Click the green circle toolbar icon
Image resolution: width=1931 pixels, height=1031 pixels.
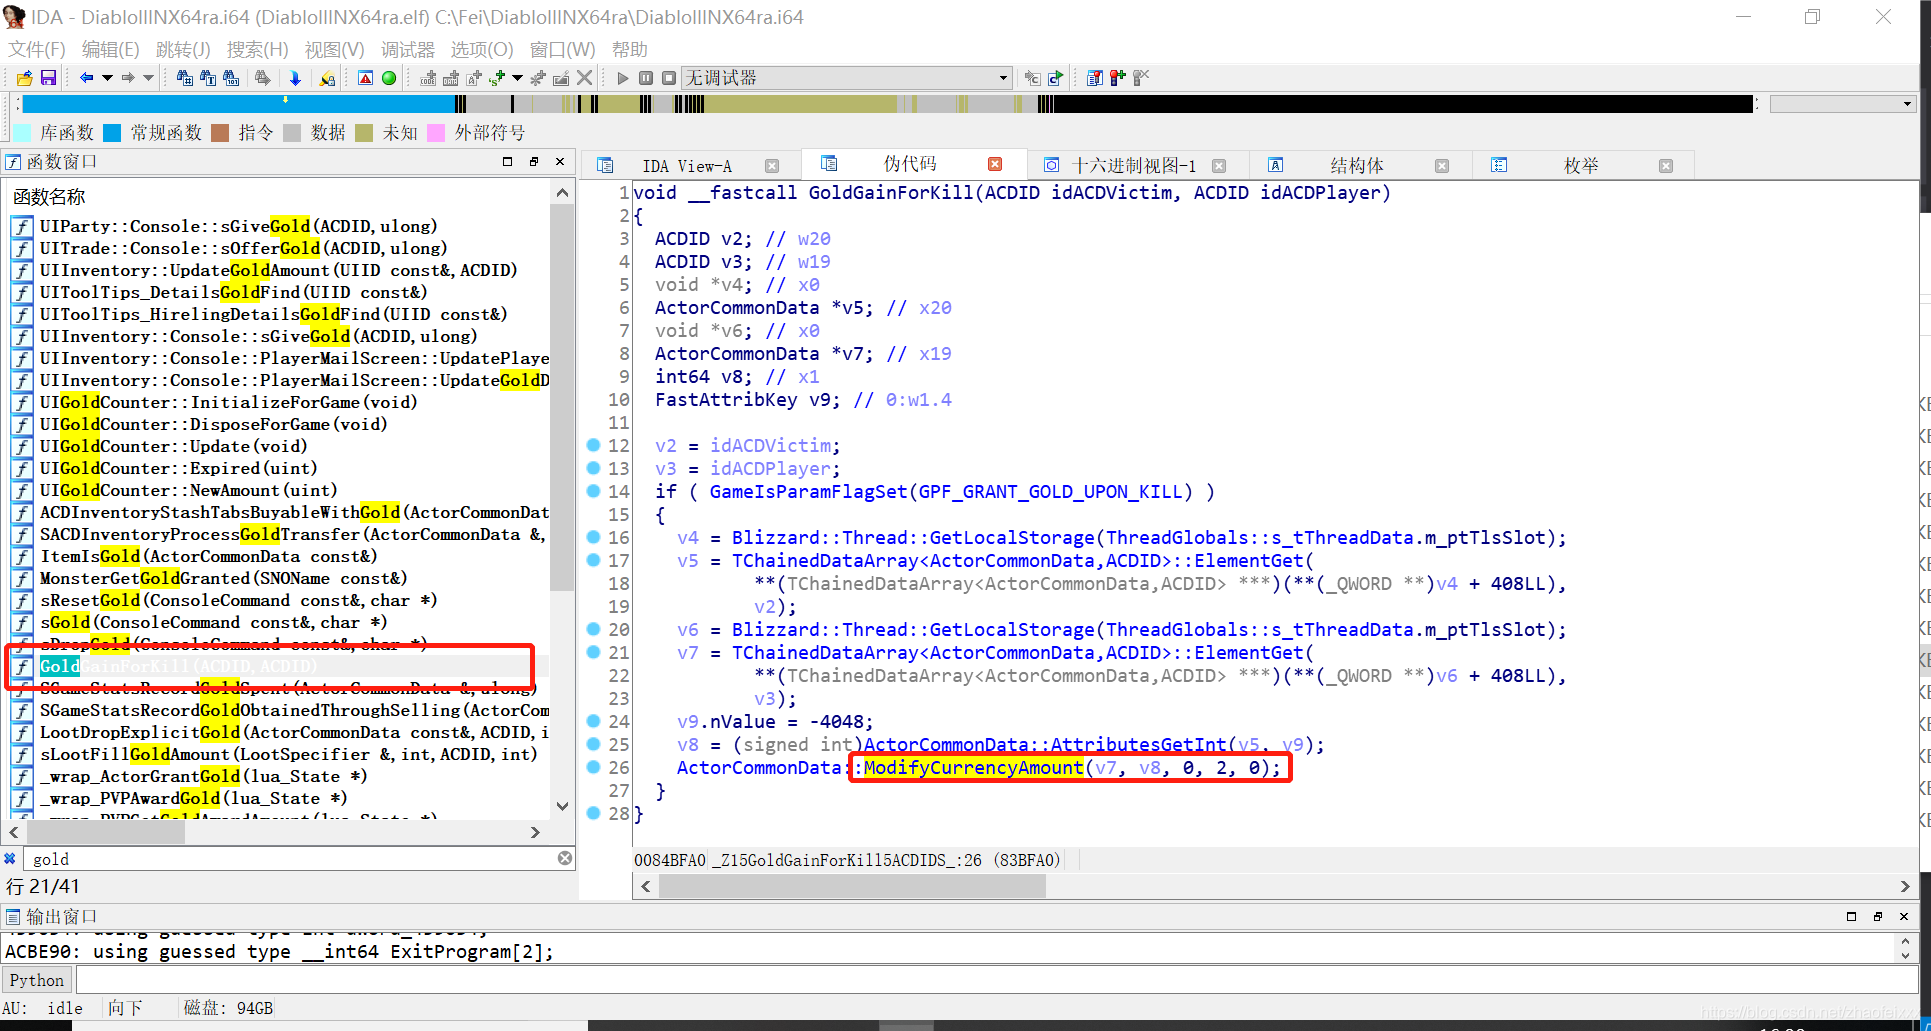[389, 78]
